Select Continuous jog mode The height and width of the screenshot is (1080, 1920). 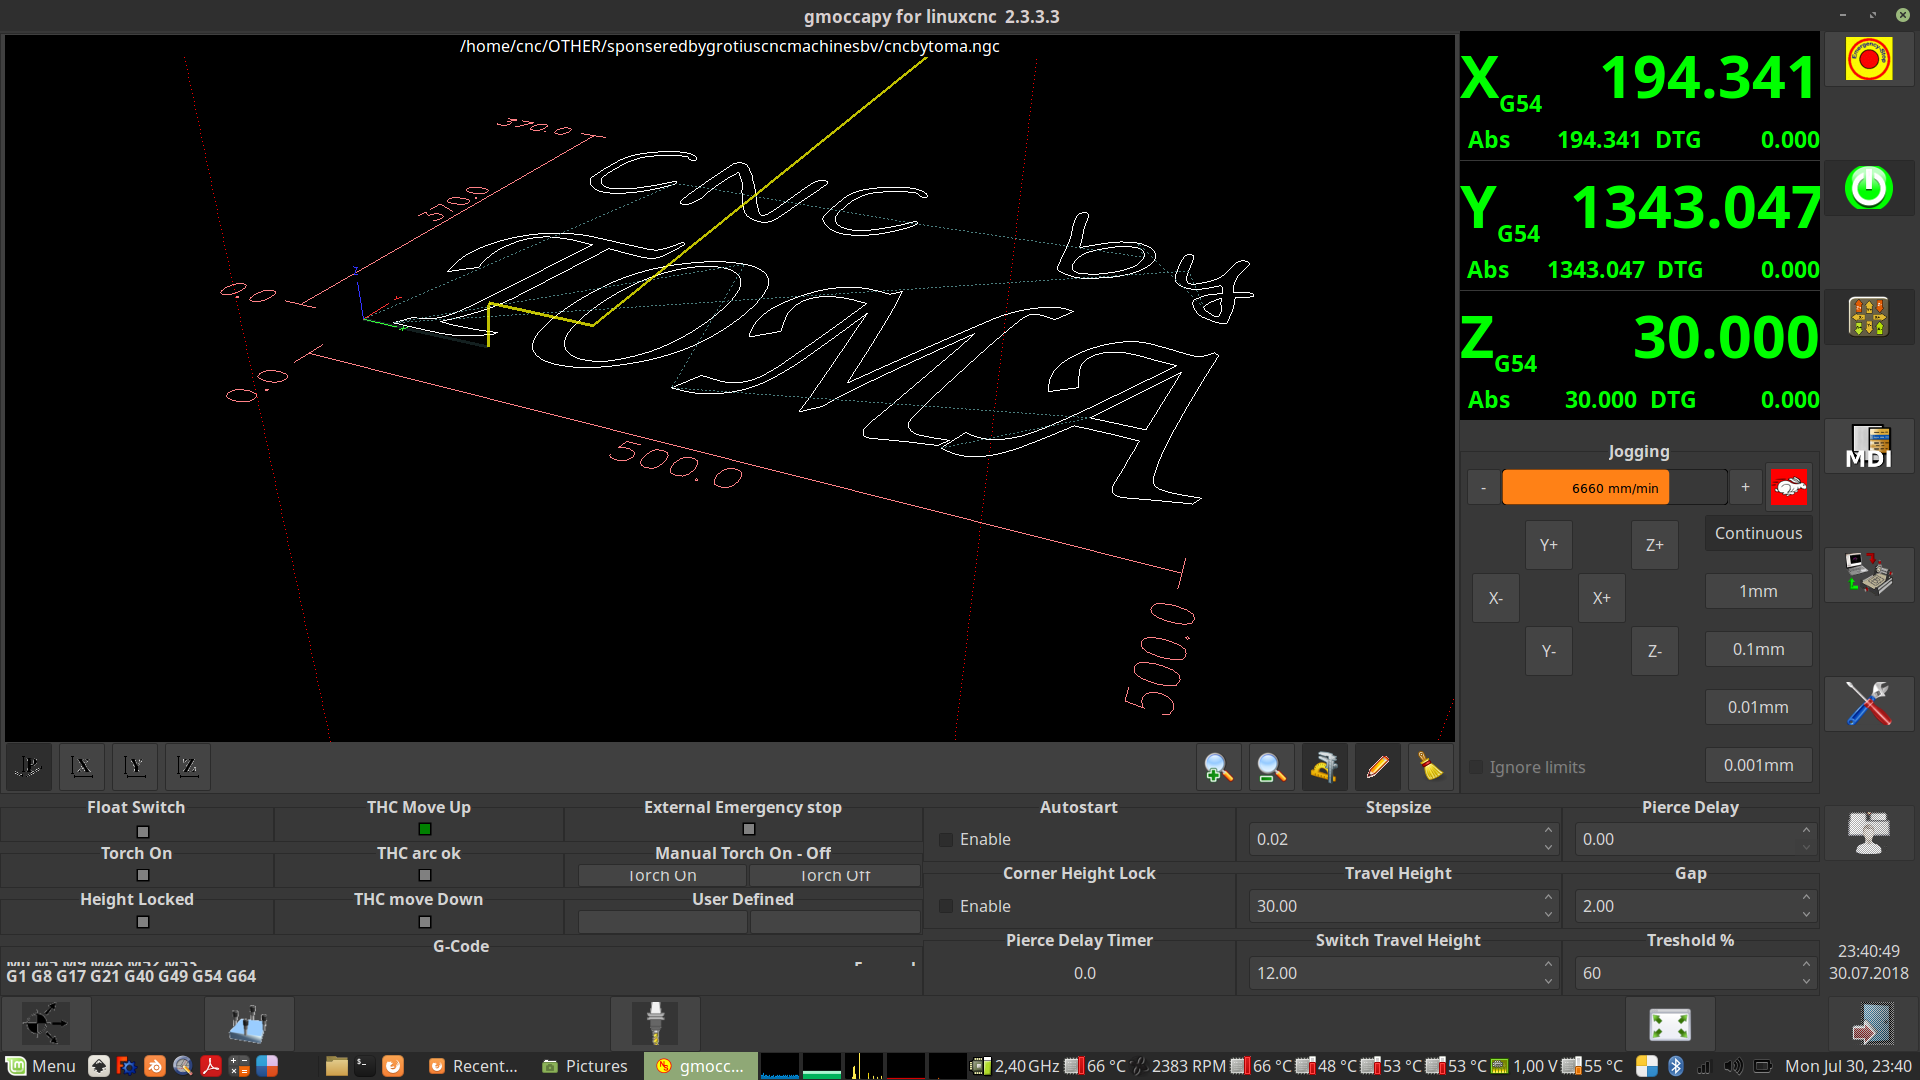1758,533
